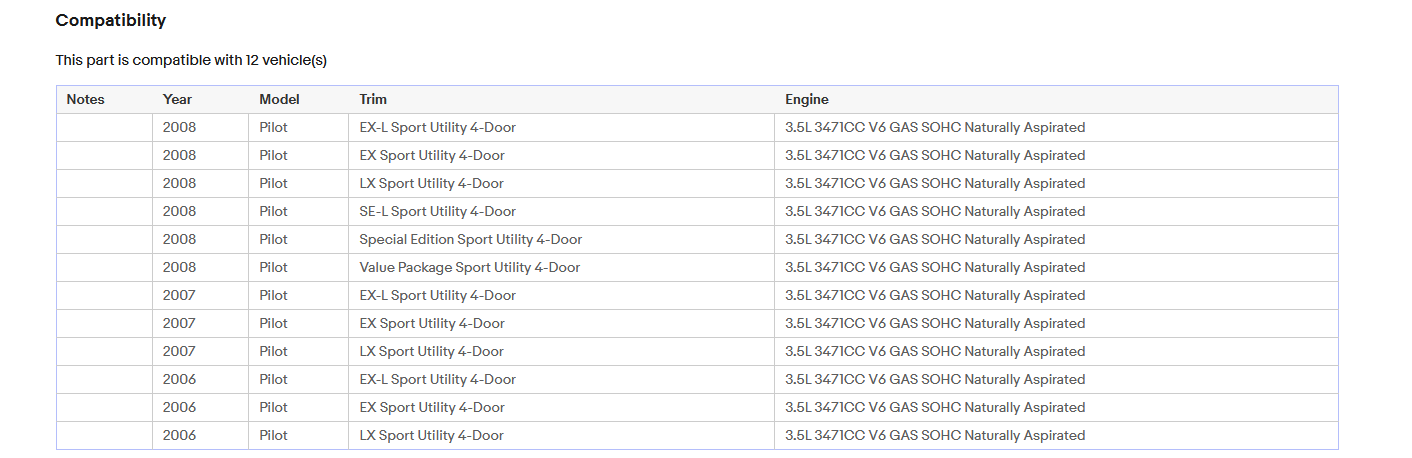
Task: Click the year 2008 in the Value Package row
Action: pos(180,267)
